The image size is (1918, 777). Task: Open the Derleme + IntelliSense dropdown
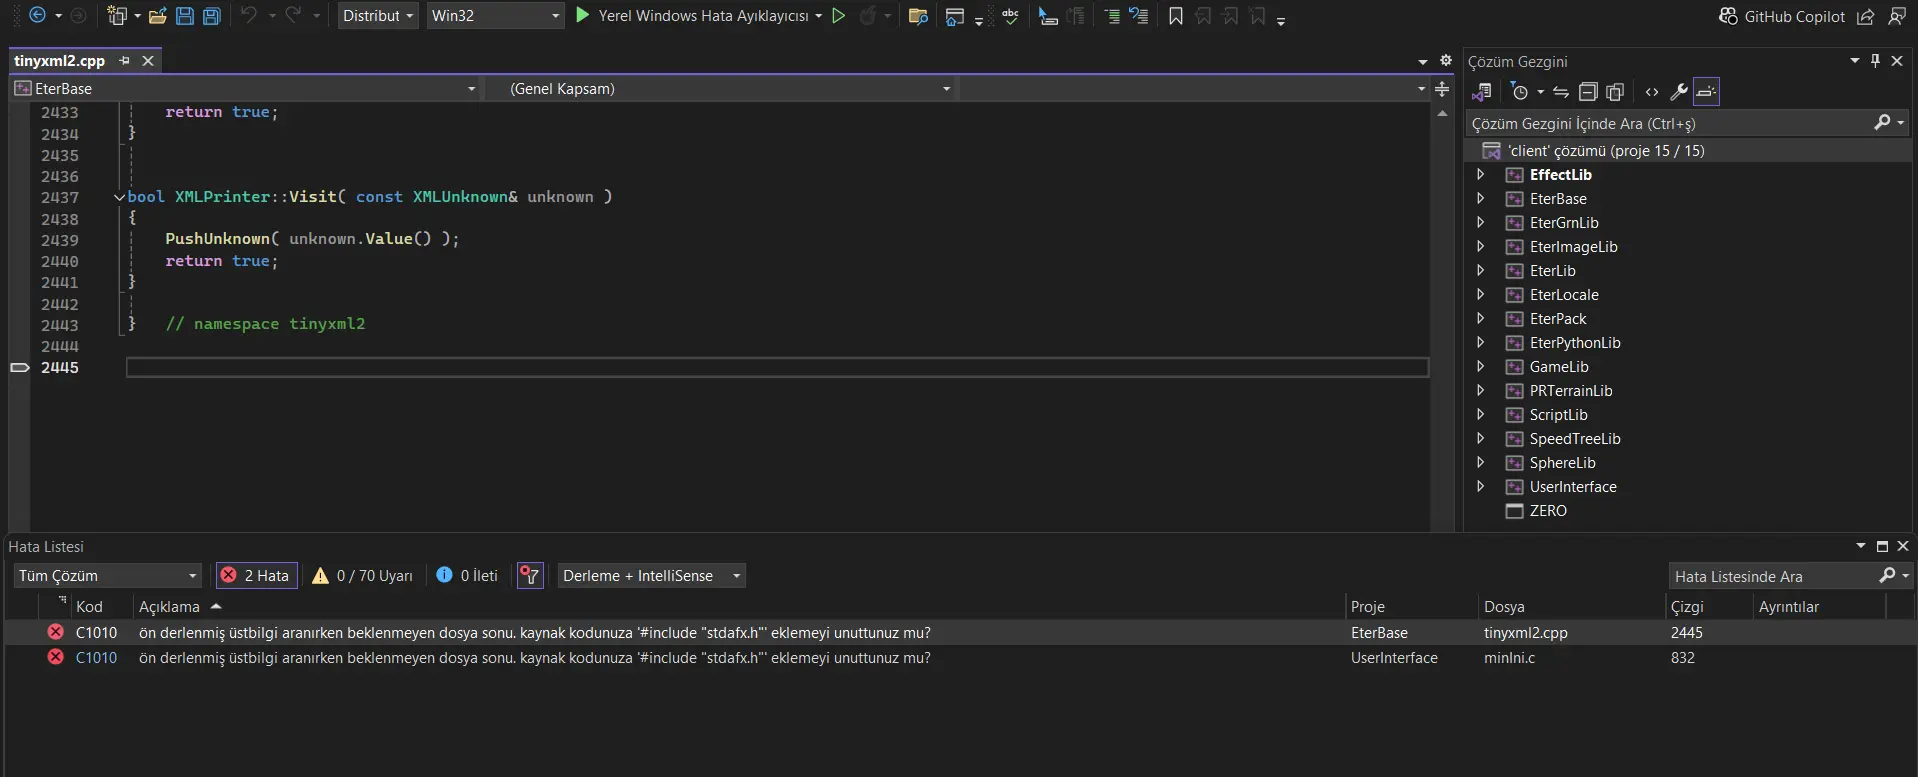651,576
